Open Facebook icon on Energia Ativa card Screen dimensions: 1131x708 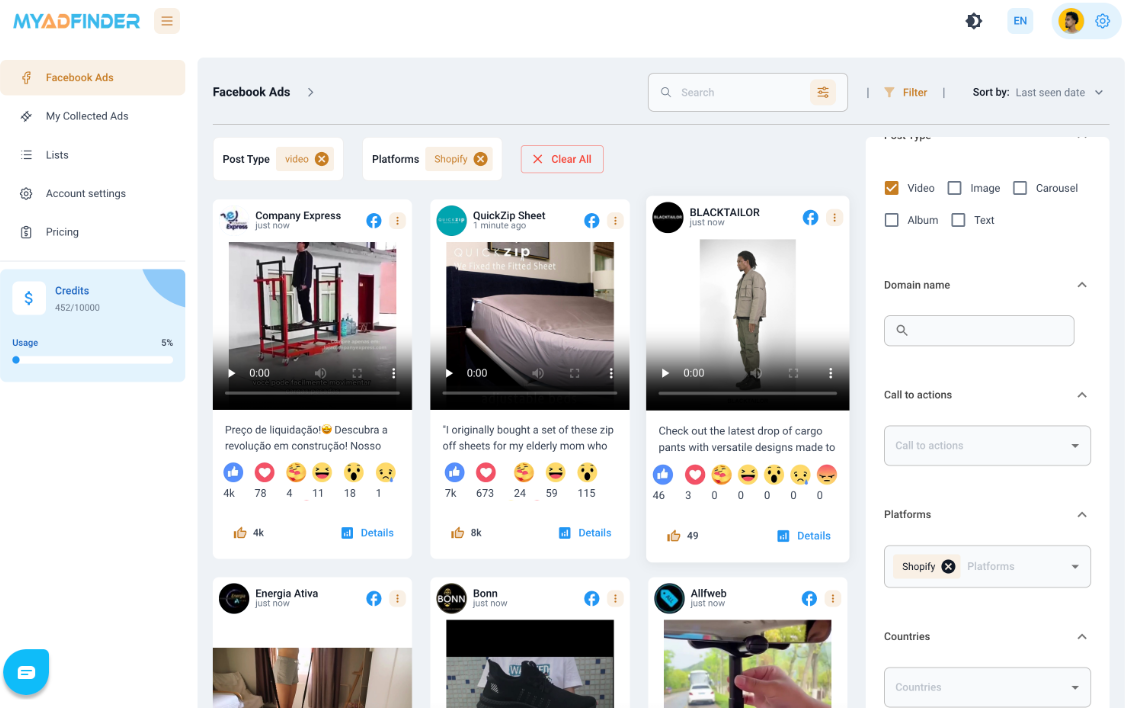(x=374, y=598)
